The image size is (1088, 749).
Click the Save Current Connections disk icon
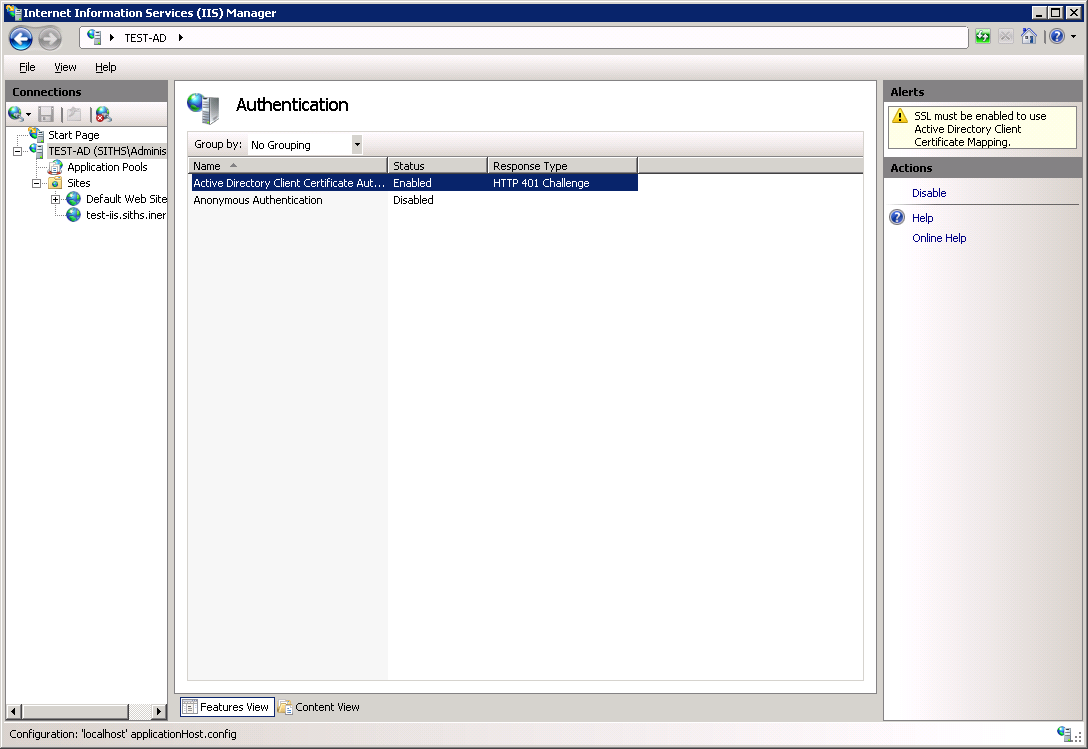coord(46,114)
